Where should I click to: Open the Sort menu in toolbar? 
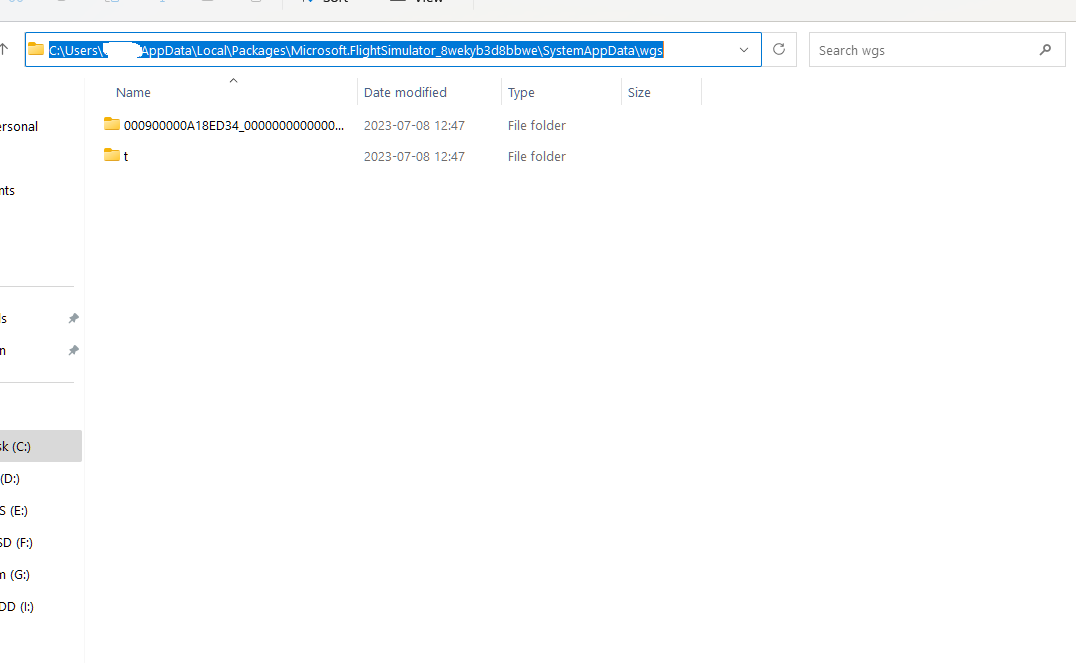pyautogui.click(x=328, y=2)
